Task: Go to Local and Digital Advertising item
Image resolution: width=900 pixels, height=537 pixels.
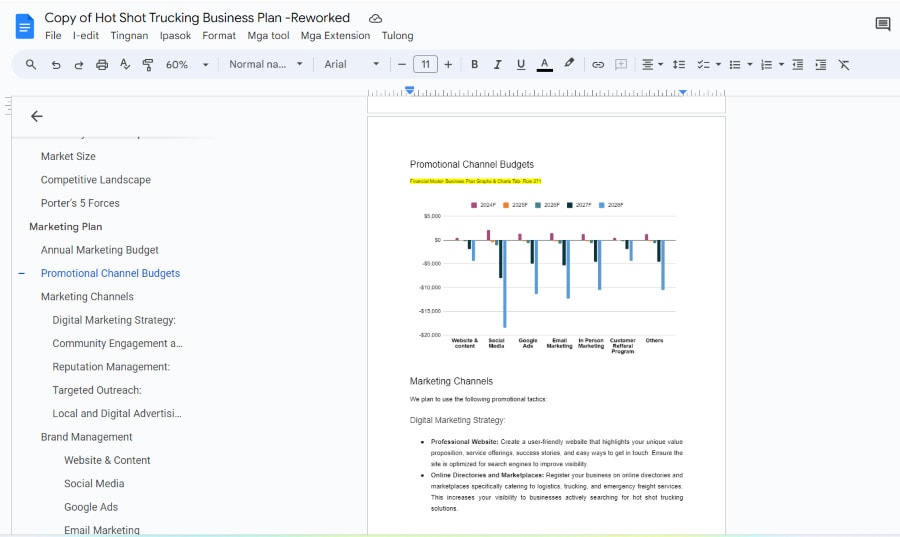Action: (x=117, y=414)
